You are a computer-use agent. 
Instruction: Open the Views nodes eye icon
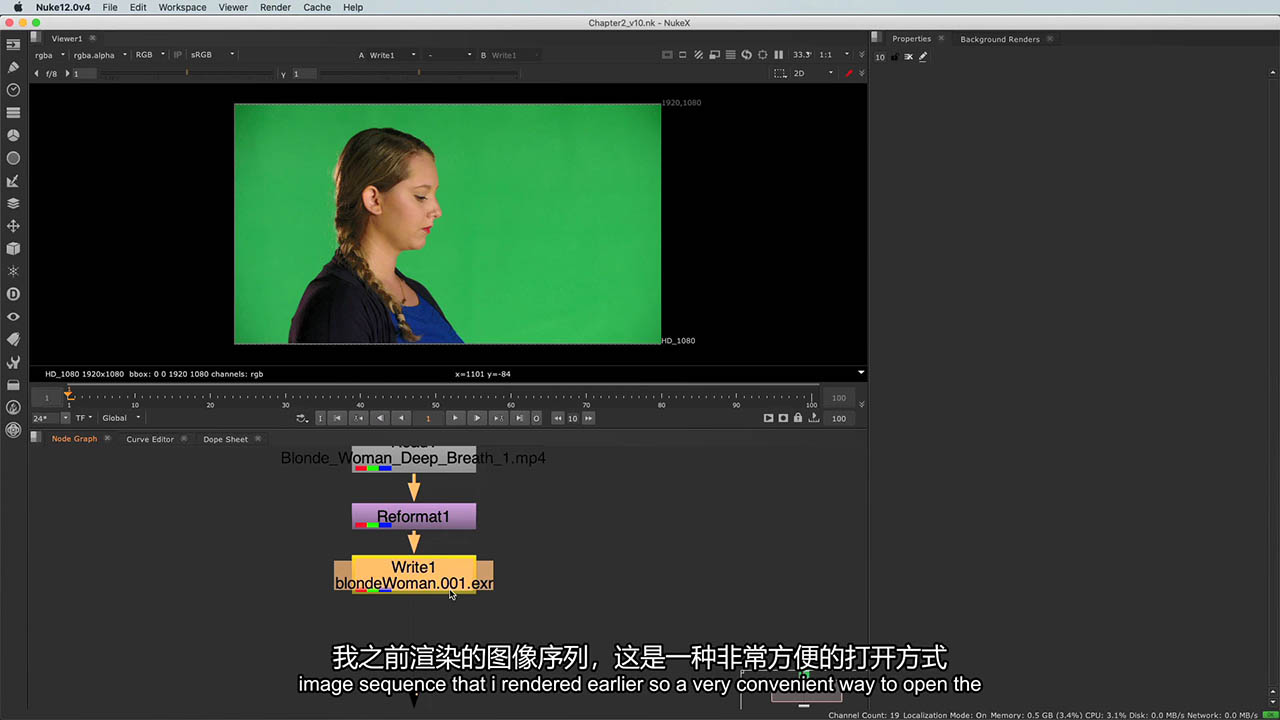tap(13, 317)
